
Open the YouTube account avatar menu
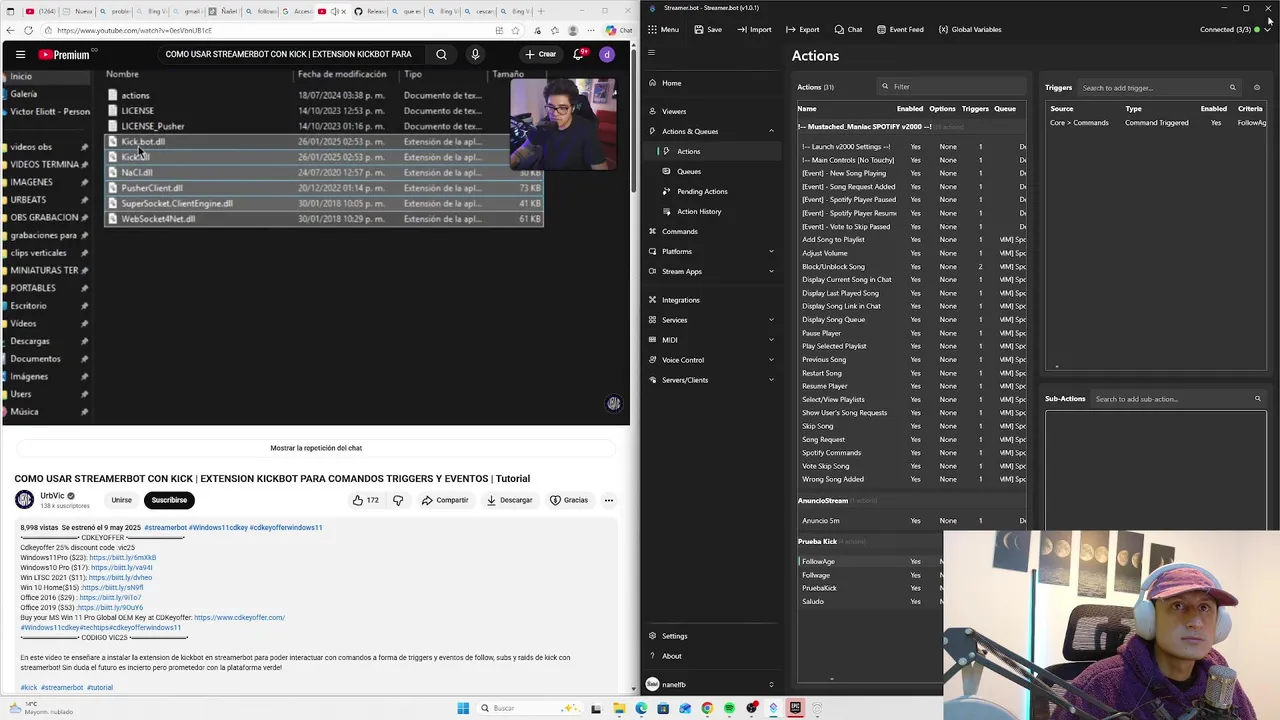[607, 55]
